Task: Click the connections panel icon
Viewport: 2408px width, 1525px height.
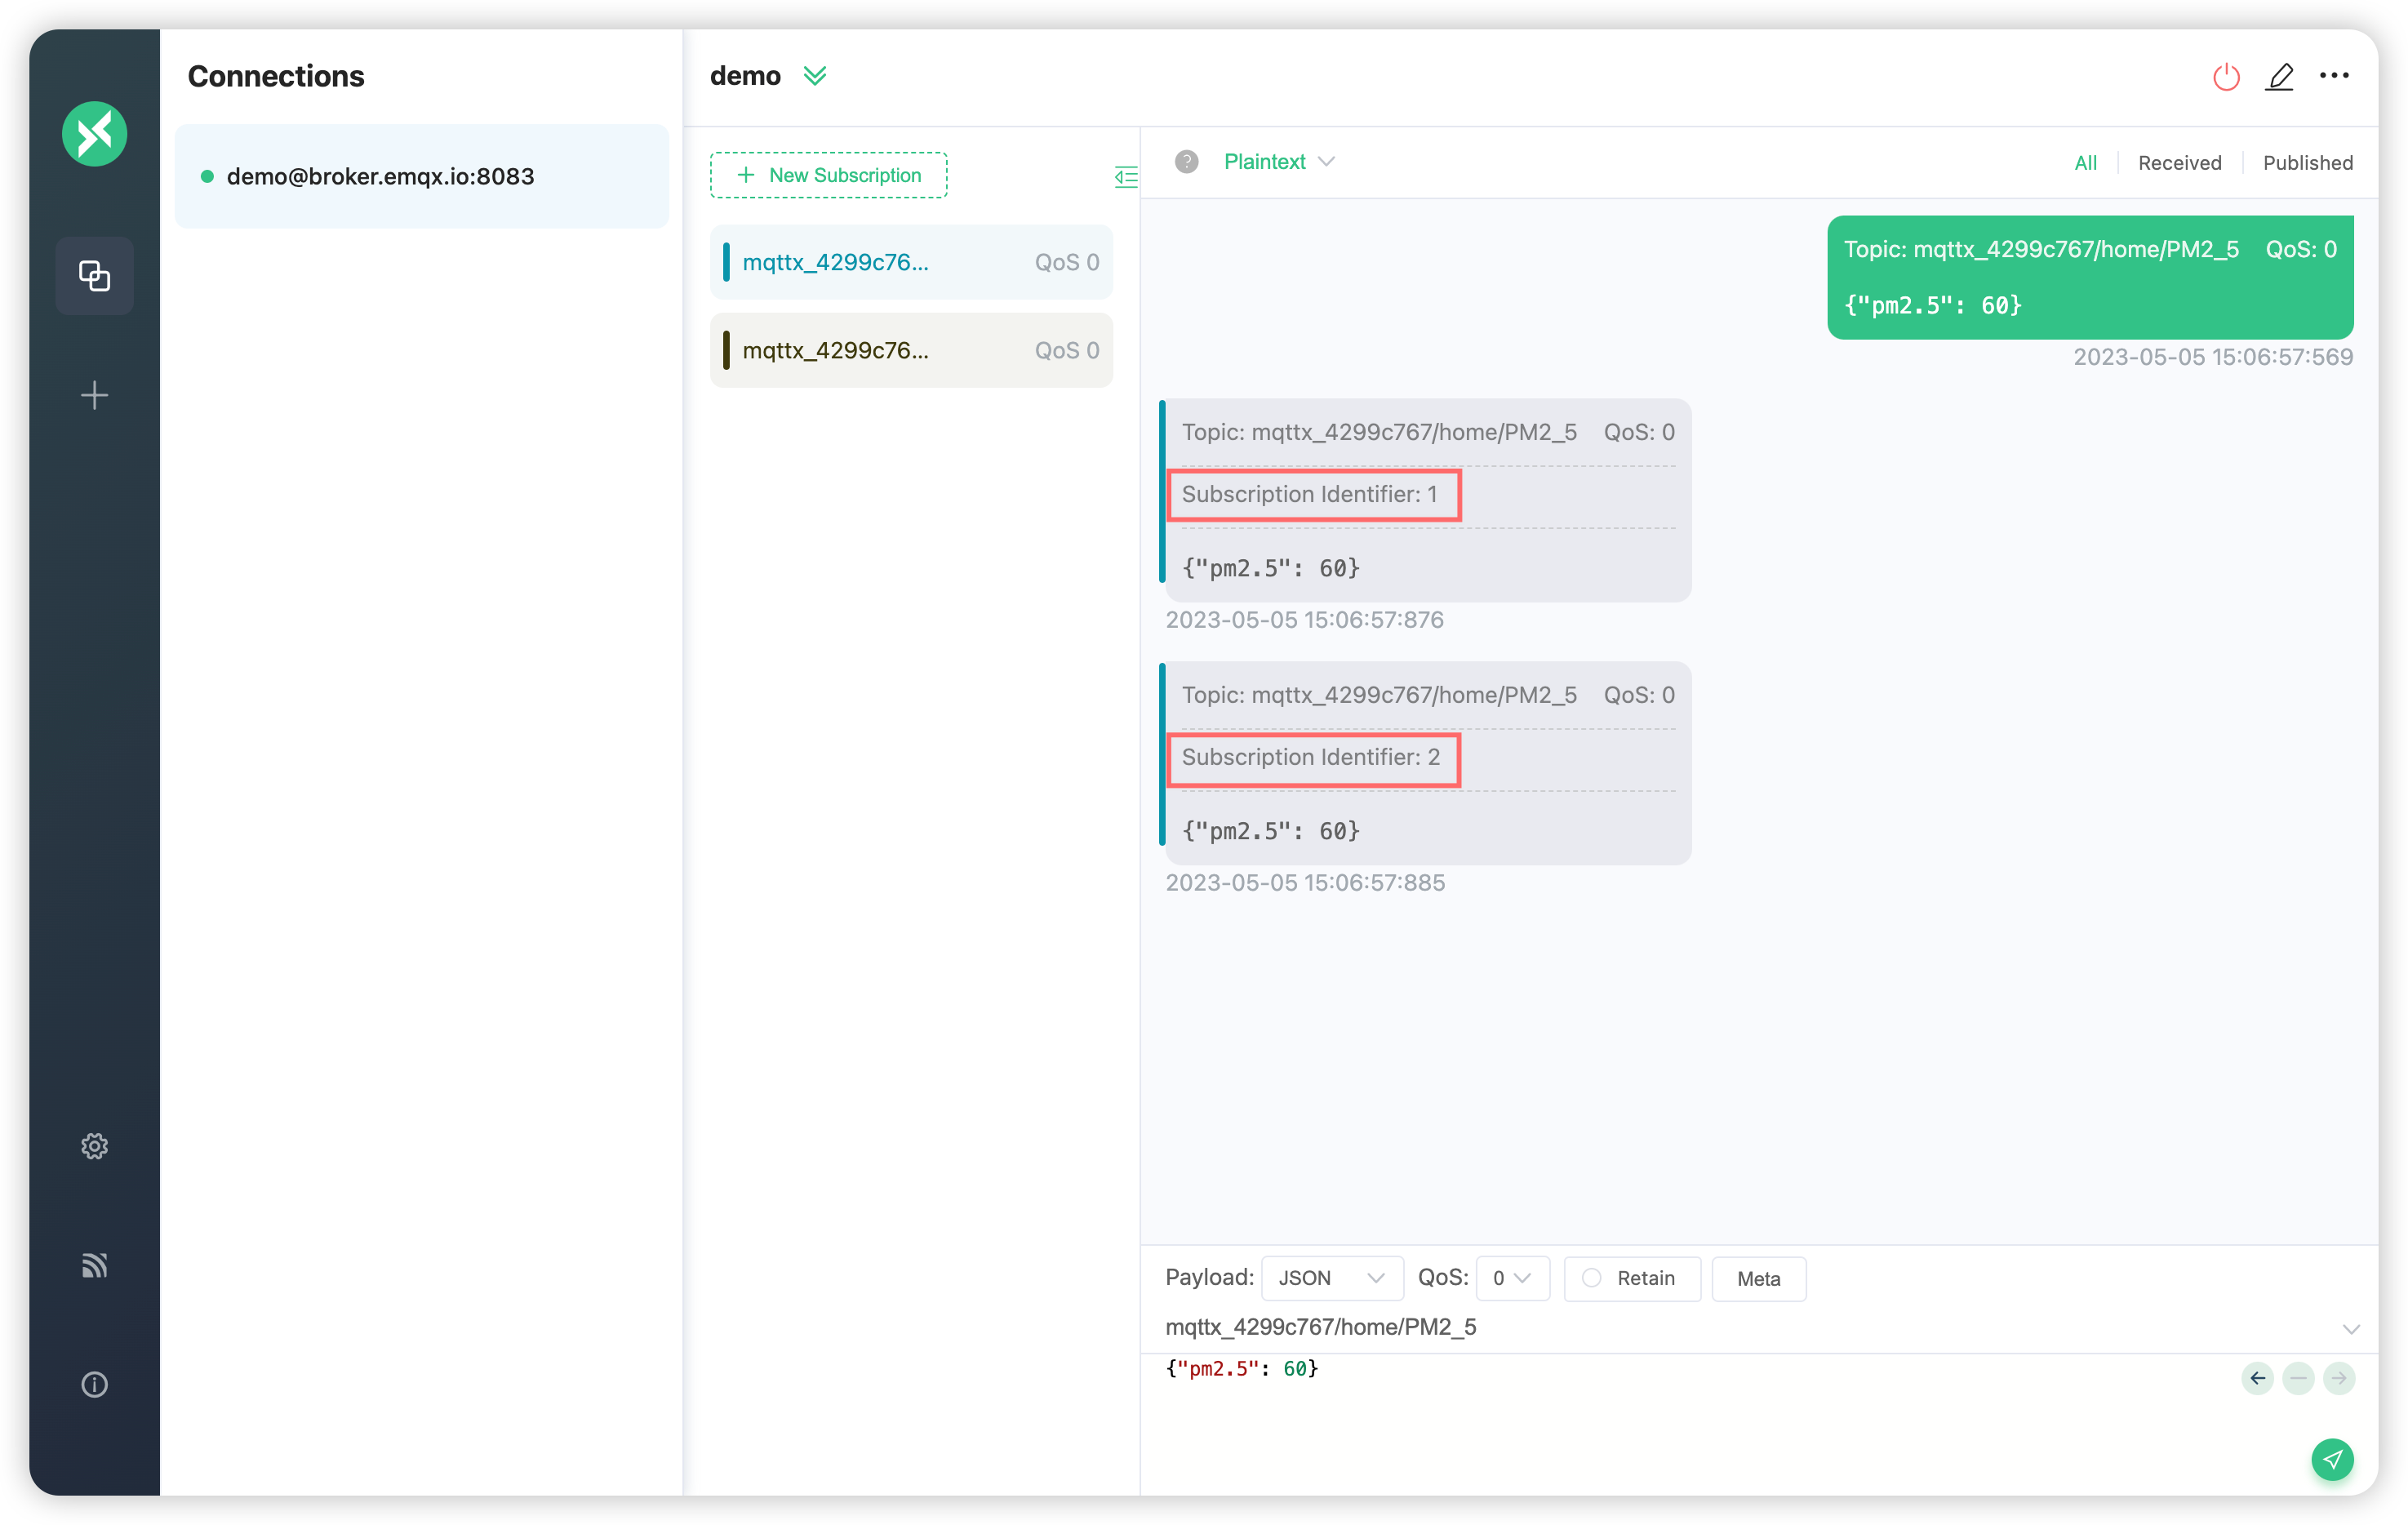Action: pos(95,275)
